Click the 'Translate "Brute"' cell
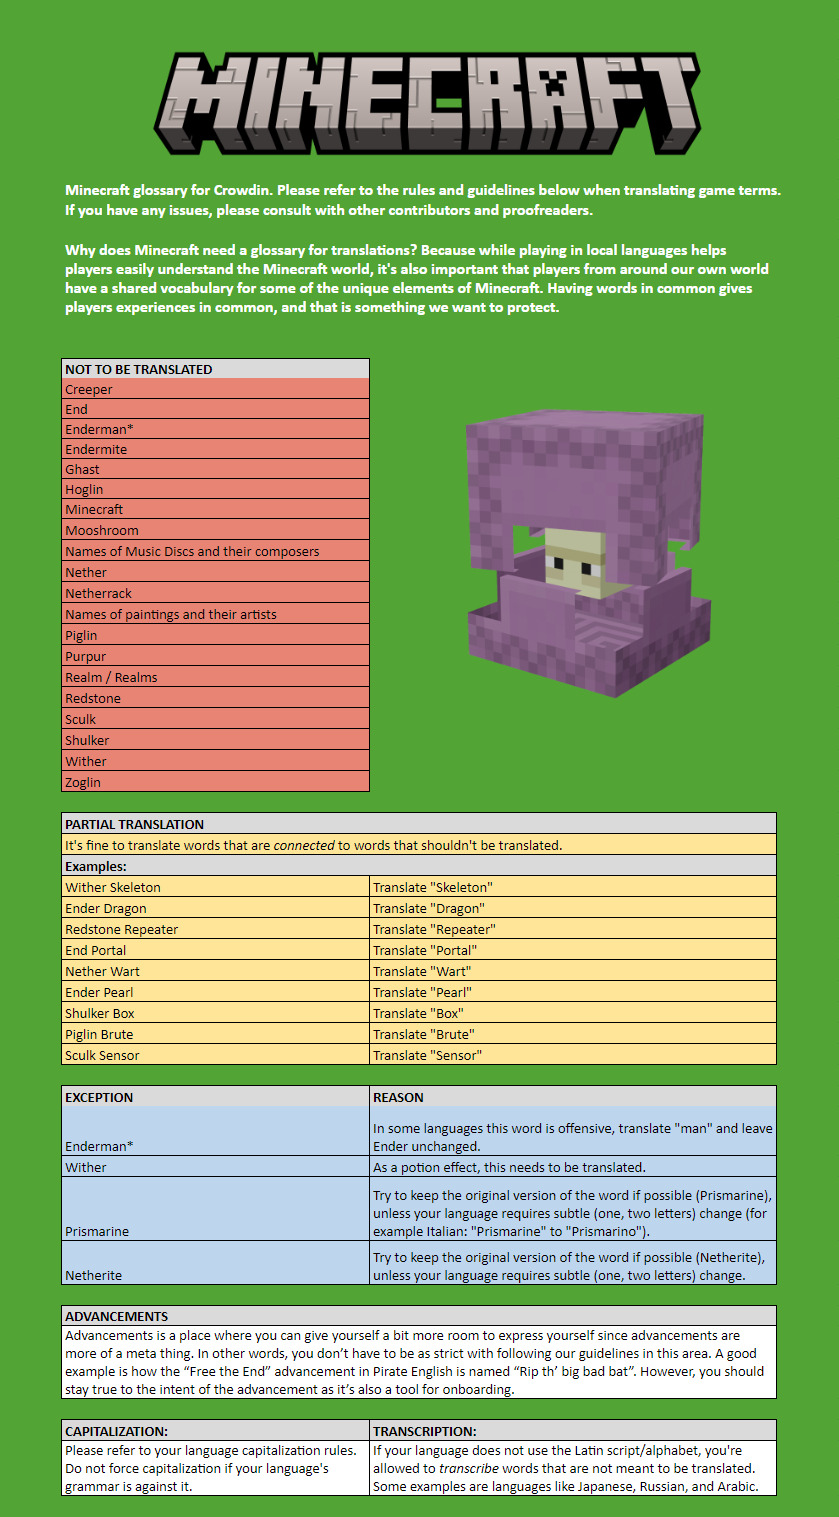 pyautogui.click(x=573, y=1034)
